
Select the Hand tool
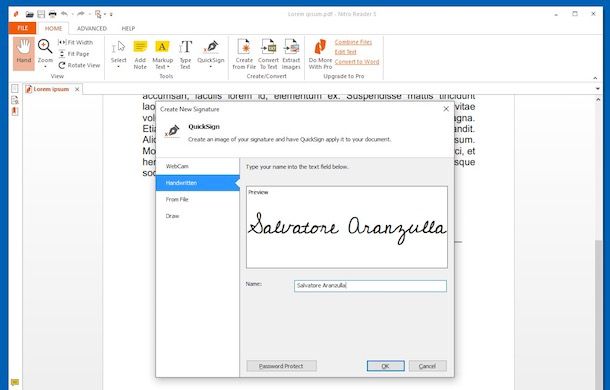tap(24, 53)
